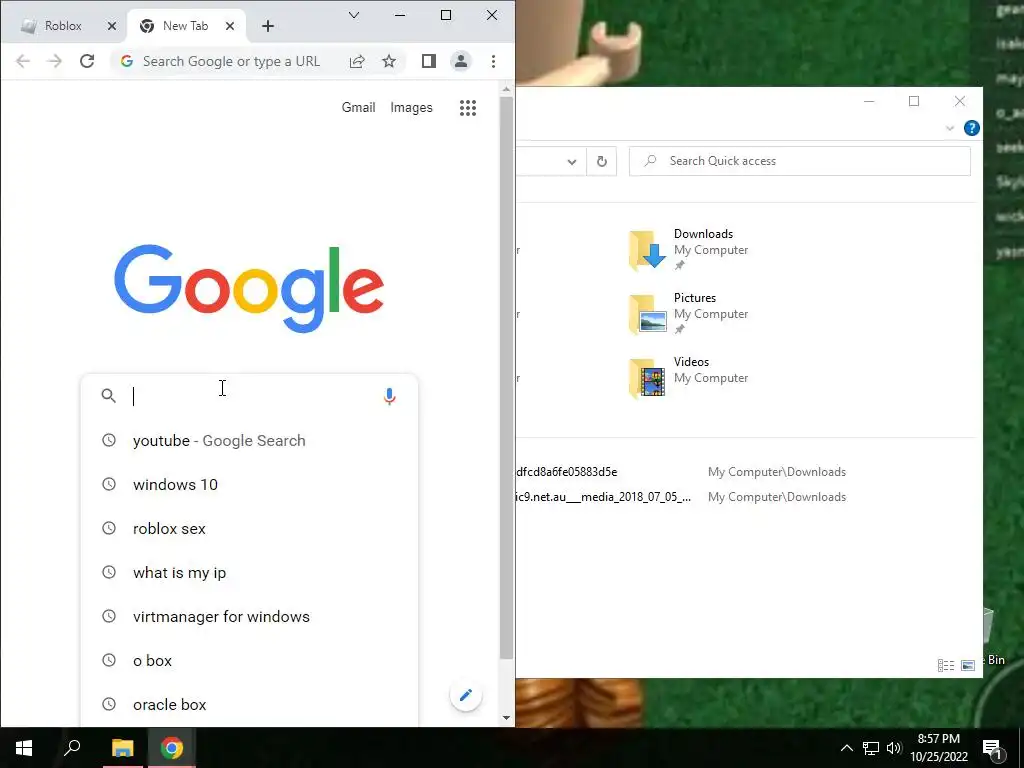1024x768 pixels.
Task: Click the Chrome vertical scrollbar
Action: [507, 377]
